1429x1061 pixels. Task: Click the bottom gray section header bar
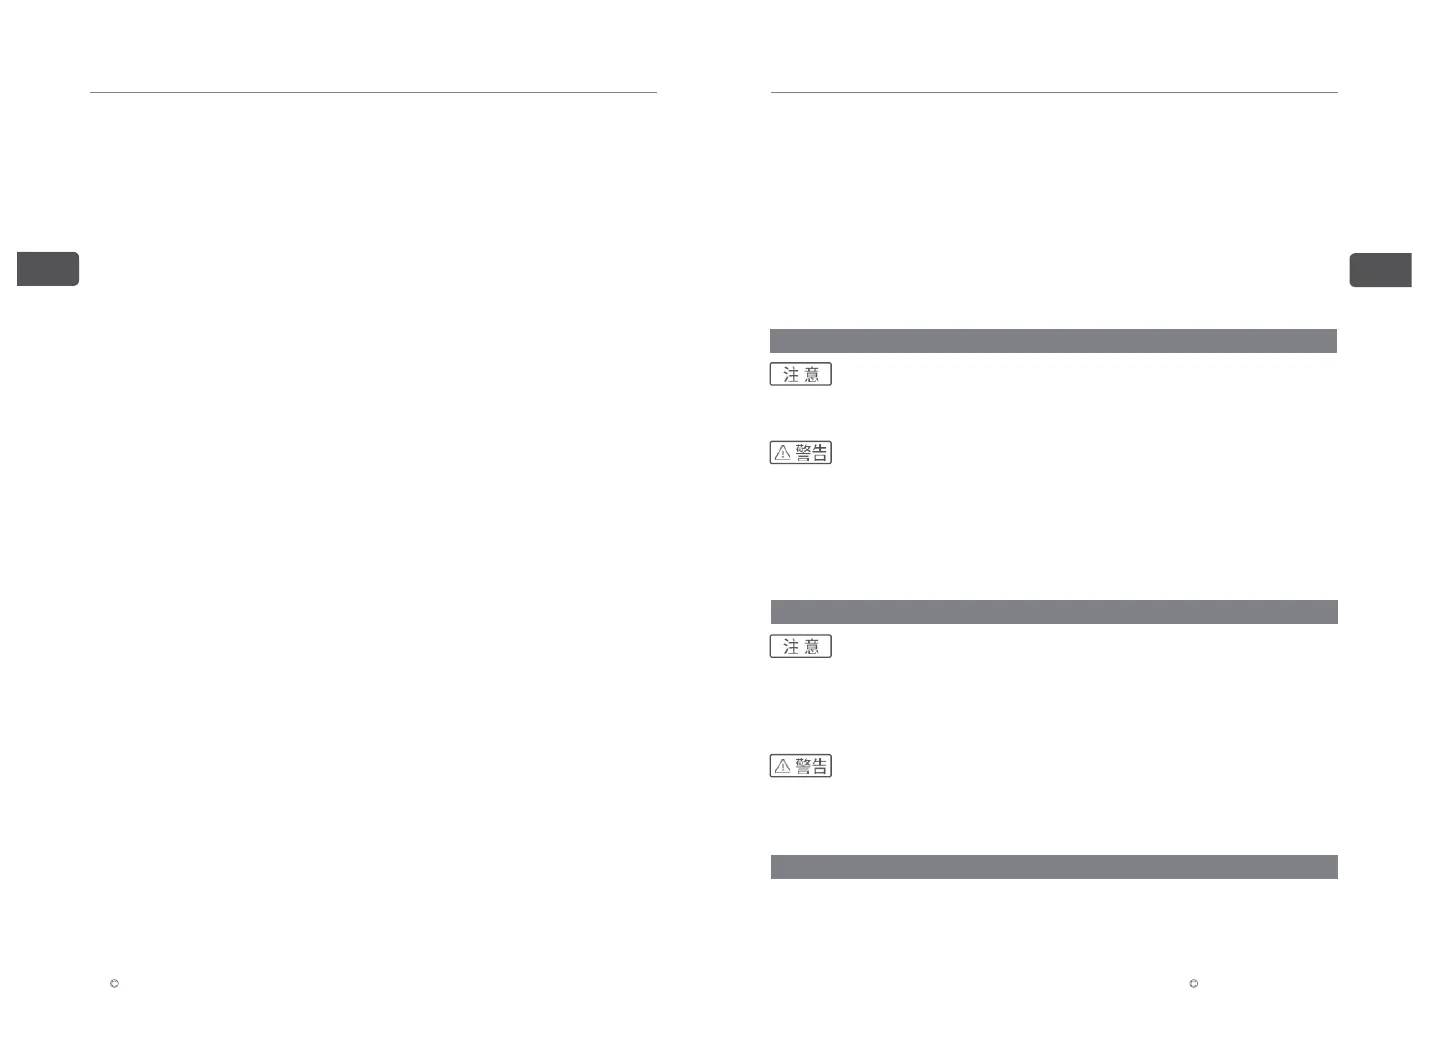[x=1054, y=867]
